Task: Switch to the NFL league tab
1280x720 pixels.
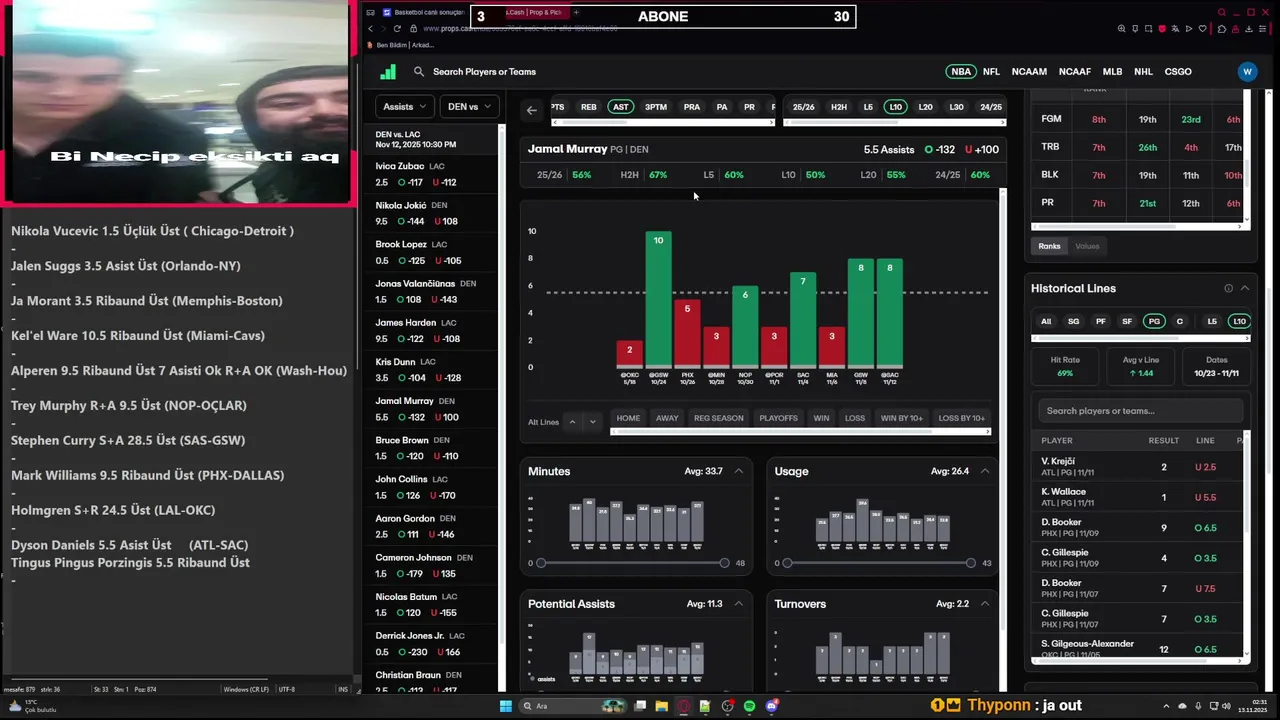Action: pos(991,72)
